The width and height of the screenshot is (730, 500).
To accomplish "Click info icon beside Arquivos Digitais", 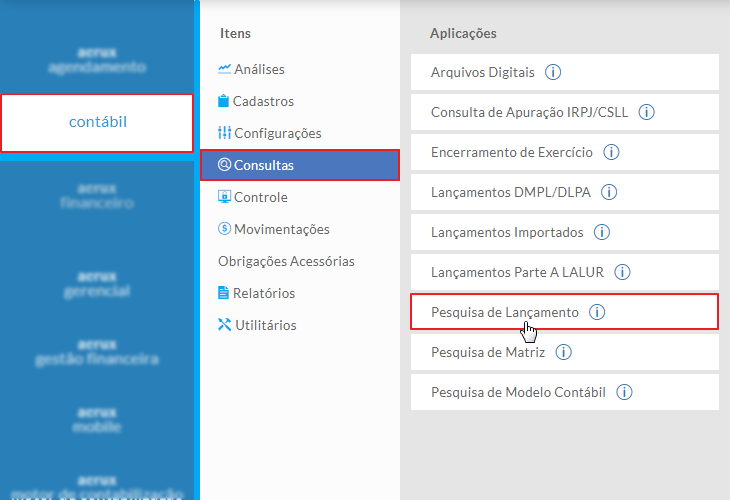I will click(x=553, y=72).
